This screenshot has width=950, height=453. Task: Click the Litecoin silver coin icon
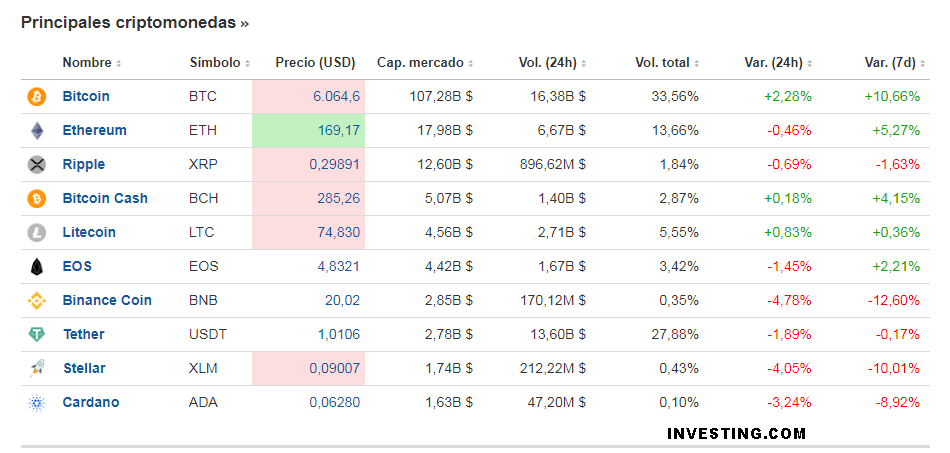[37, 233]
